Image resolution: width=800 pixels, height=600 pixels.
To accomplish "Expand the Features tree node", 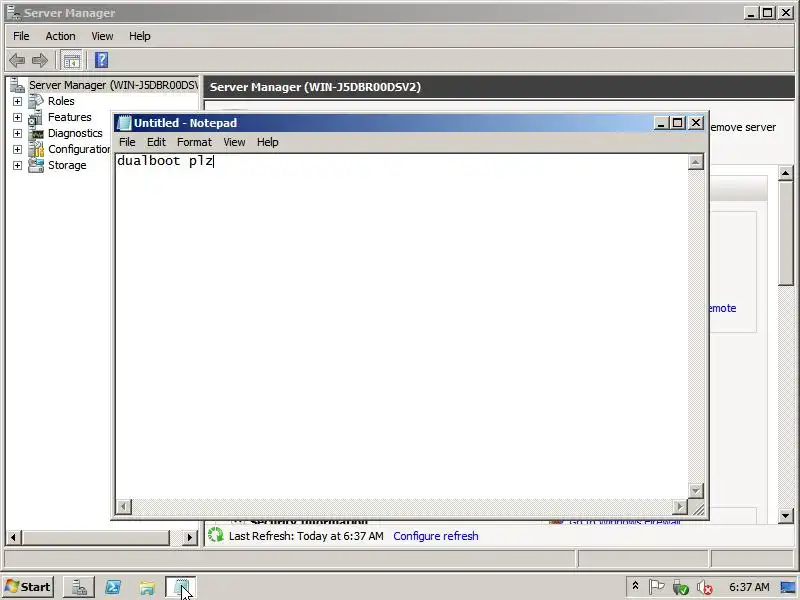I will click(17, 117).
